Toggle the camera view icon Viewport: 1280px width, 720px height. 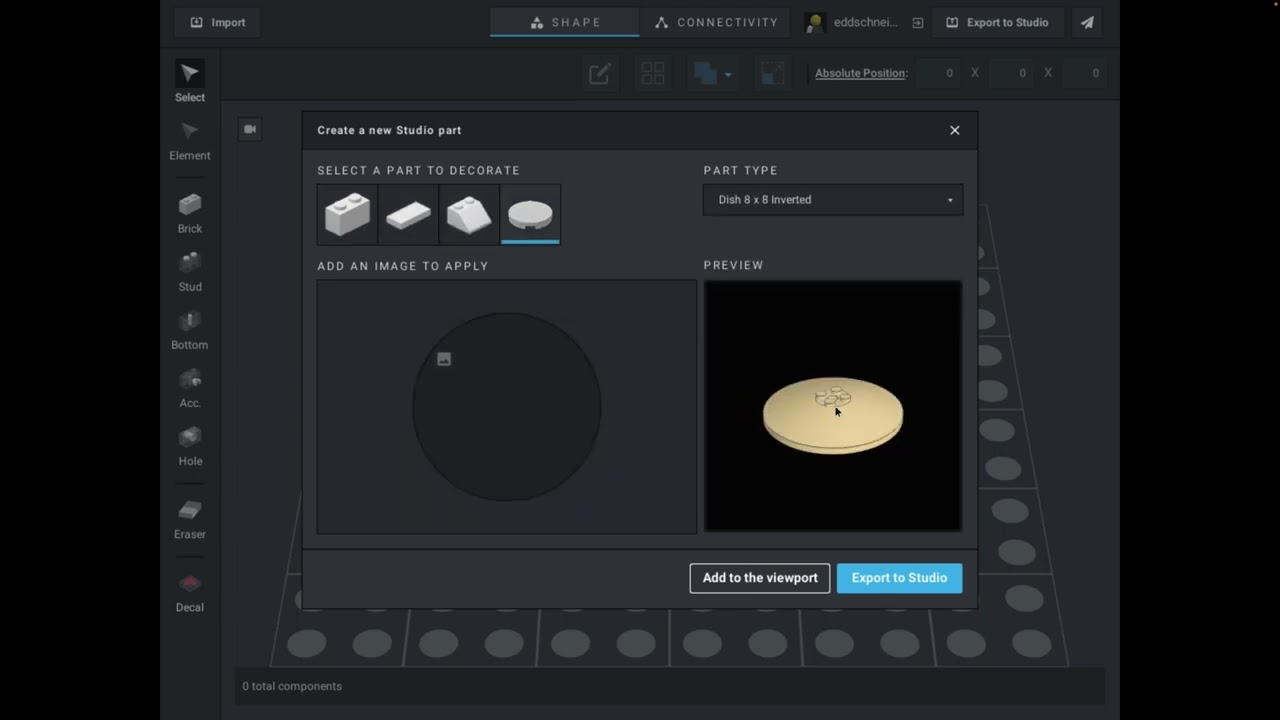(x=250, y=129)
